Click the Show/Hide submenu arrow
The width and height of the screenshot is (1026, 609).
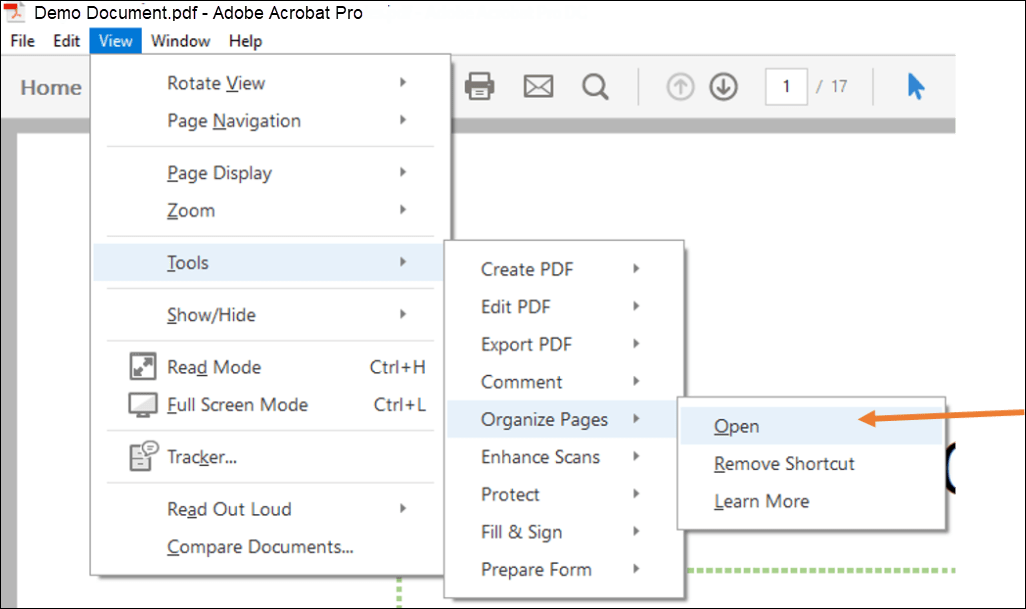point(403,314)
